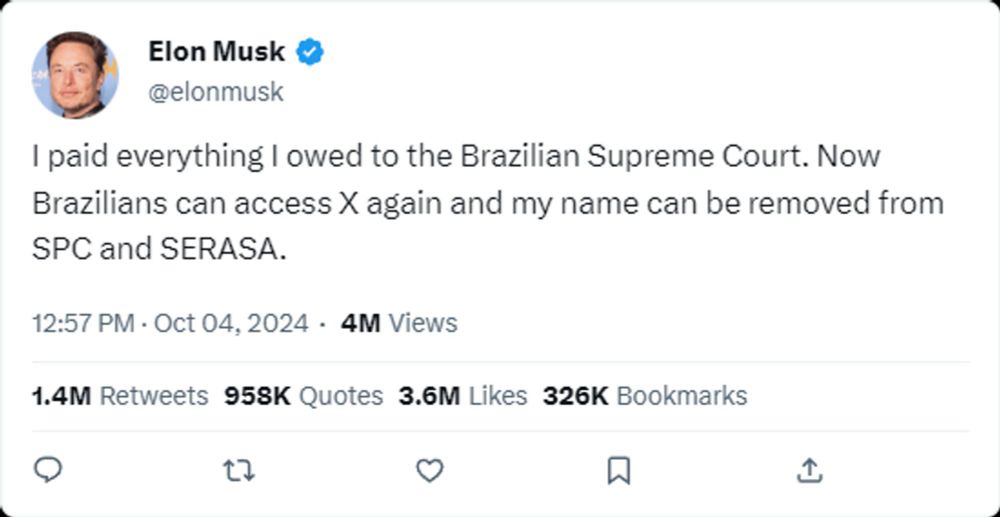Viewport: 1000px width, 517px height.
Task: Click the blue verified badge
Action: click(x=312, y=52)
